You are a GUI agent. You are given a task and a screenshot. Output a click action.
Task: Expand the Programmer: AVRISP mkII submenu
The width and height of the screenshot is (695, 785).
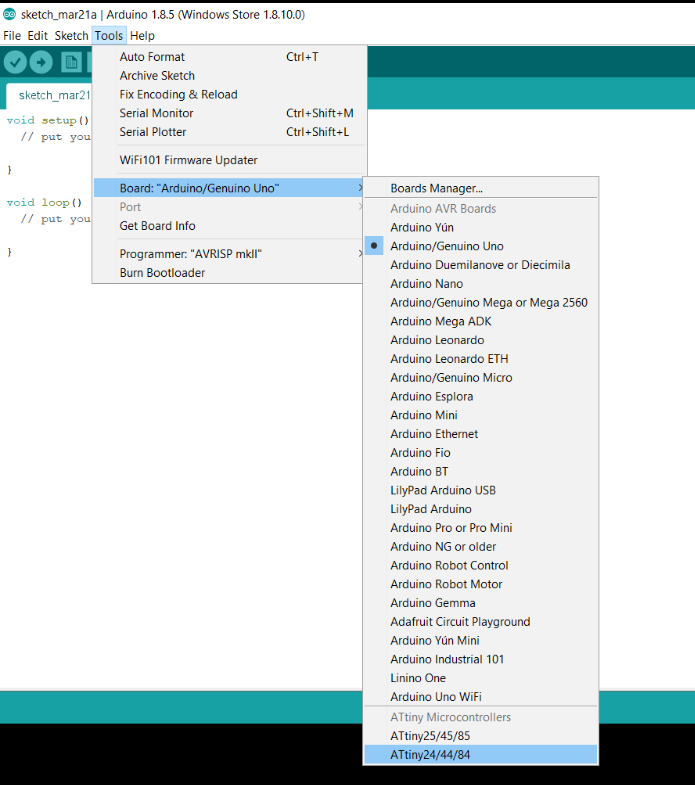(230, 254)
